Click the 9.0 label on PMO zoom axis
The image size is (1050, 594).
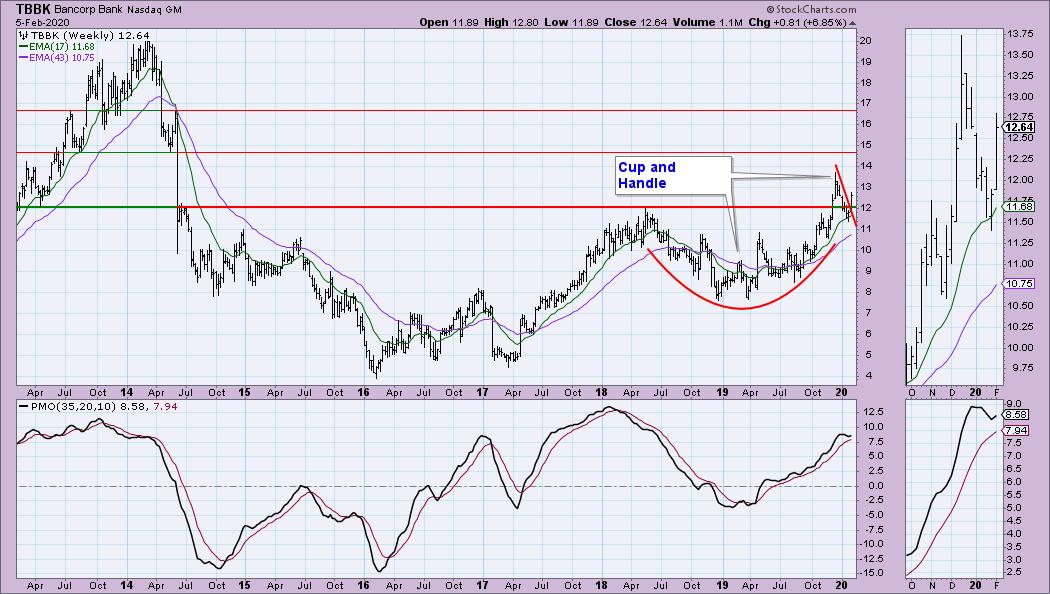coord(1012,404)
